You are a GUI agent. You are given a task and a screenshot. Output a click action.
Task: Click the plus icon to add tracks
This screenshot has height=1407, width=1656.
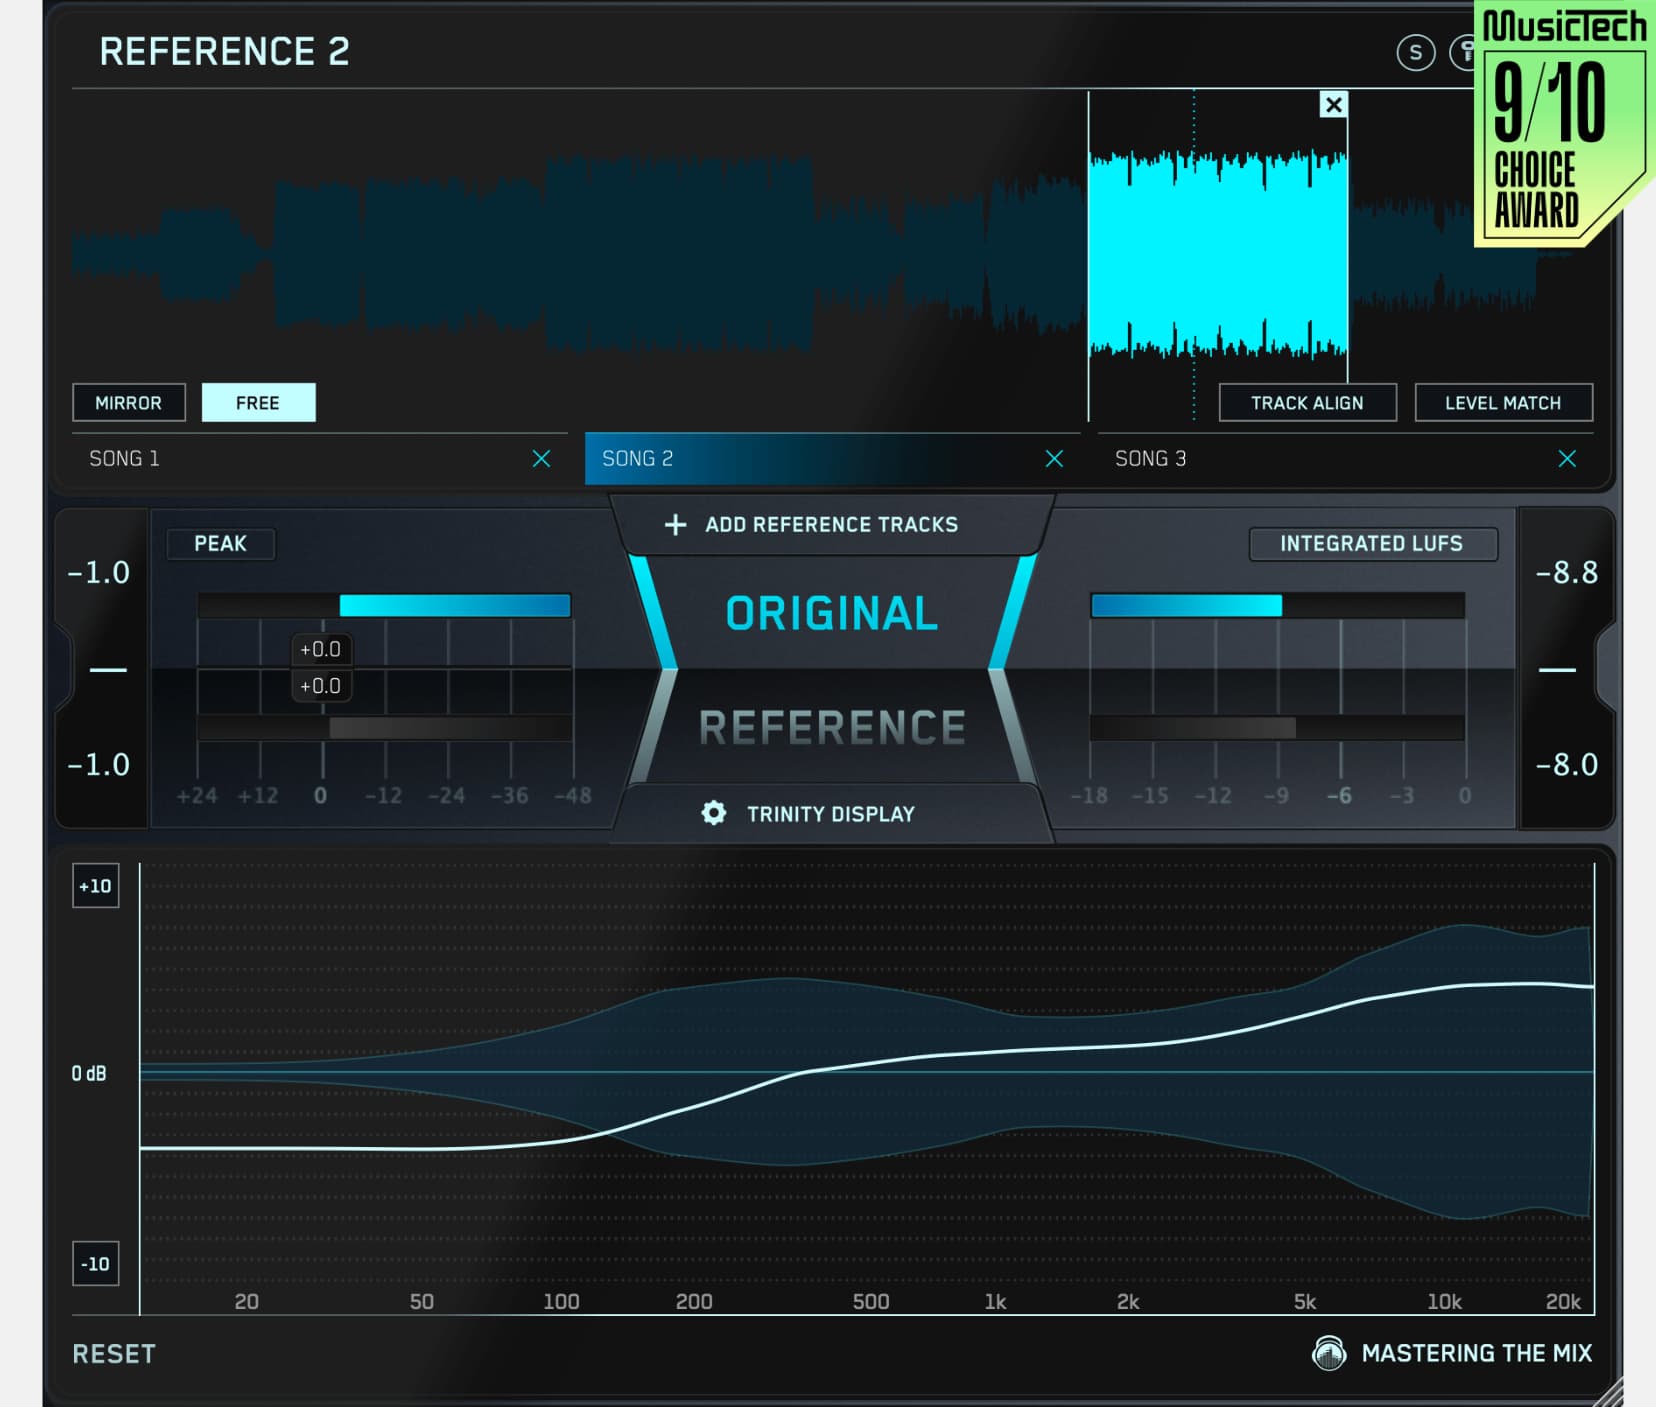(676, 525)
